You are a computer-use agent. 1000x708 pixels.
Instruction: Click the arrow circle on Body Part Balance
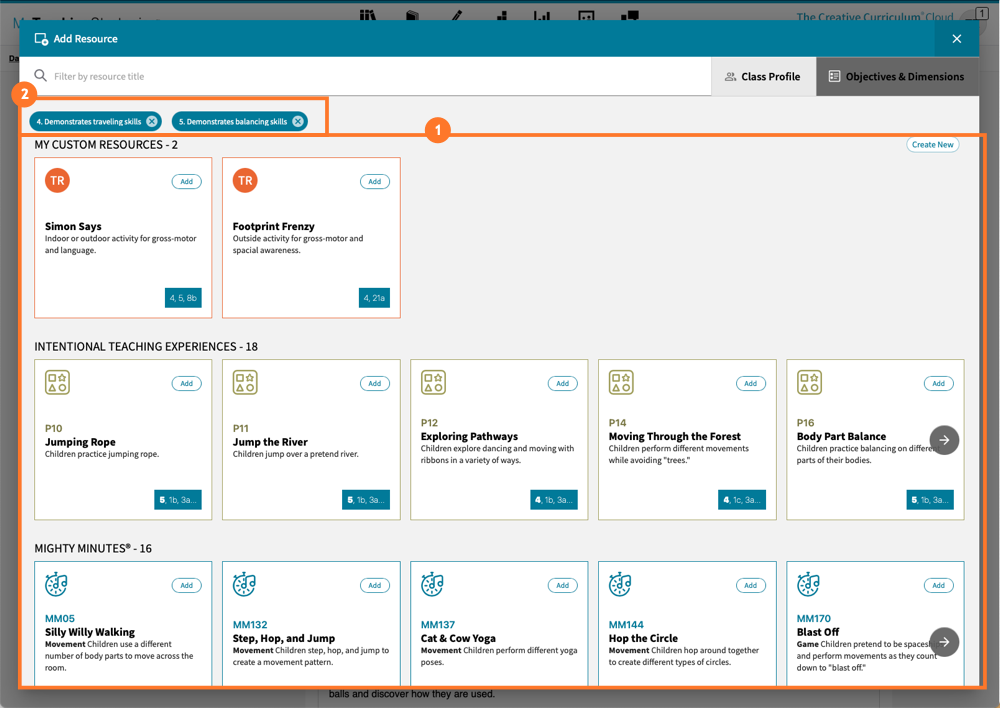tap(944, 440)
